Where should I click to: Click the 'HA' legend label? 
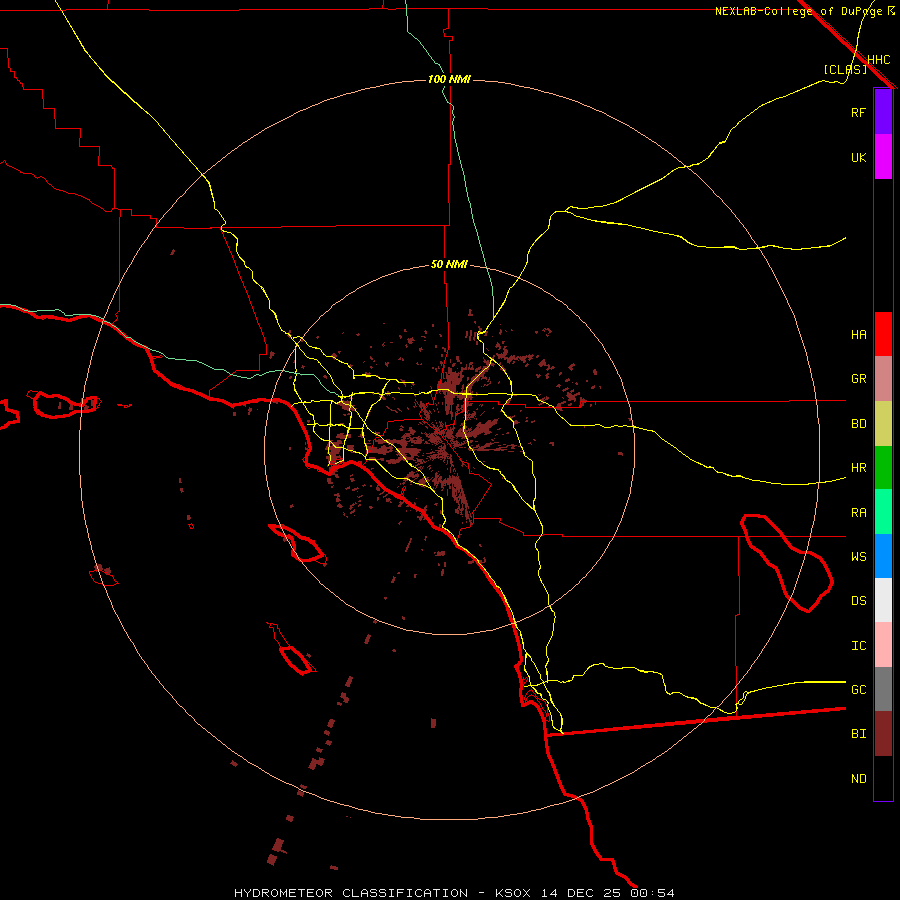pyautogui.click(x=859, y=334)
